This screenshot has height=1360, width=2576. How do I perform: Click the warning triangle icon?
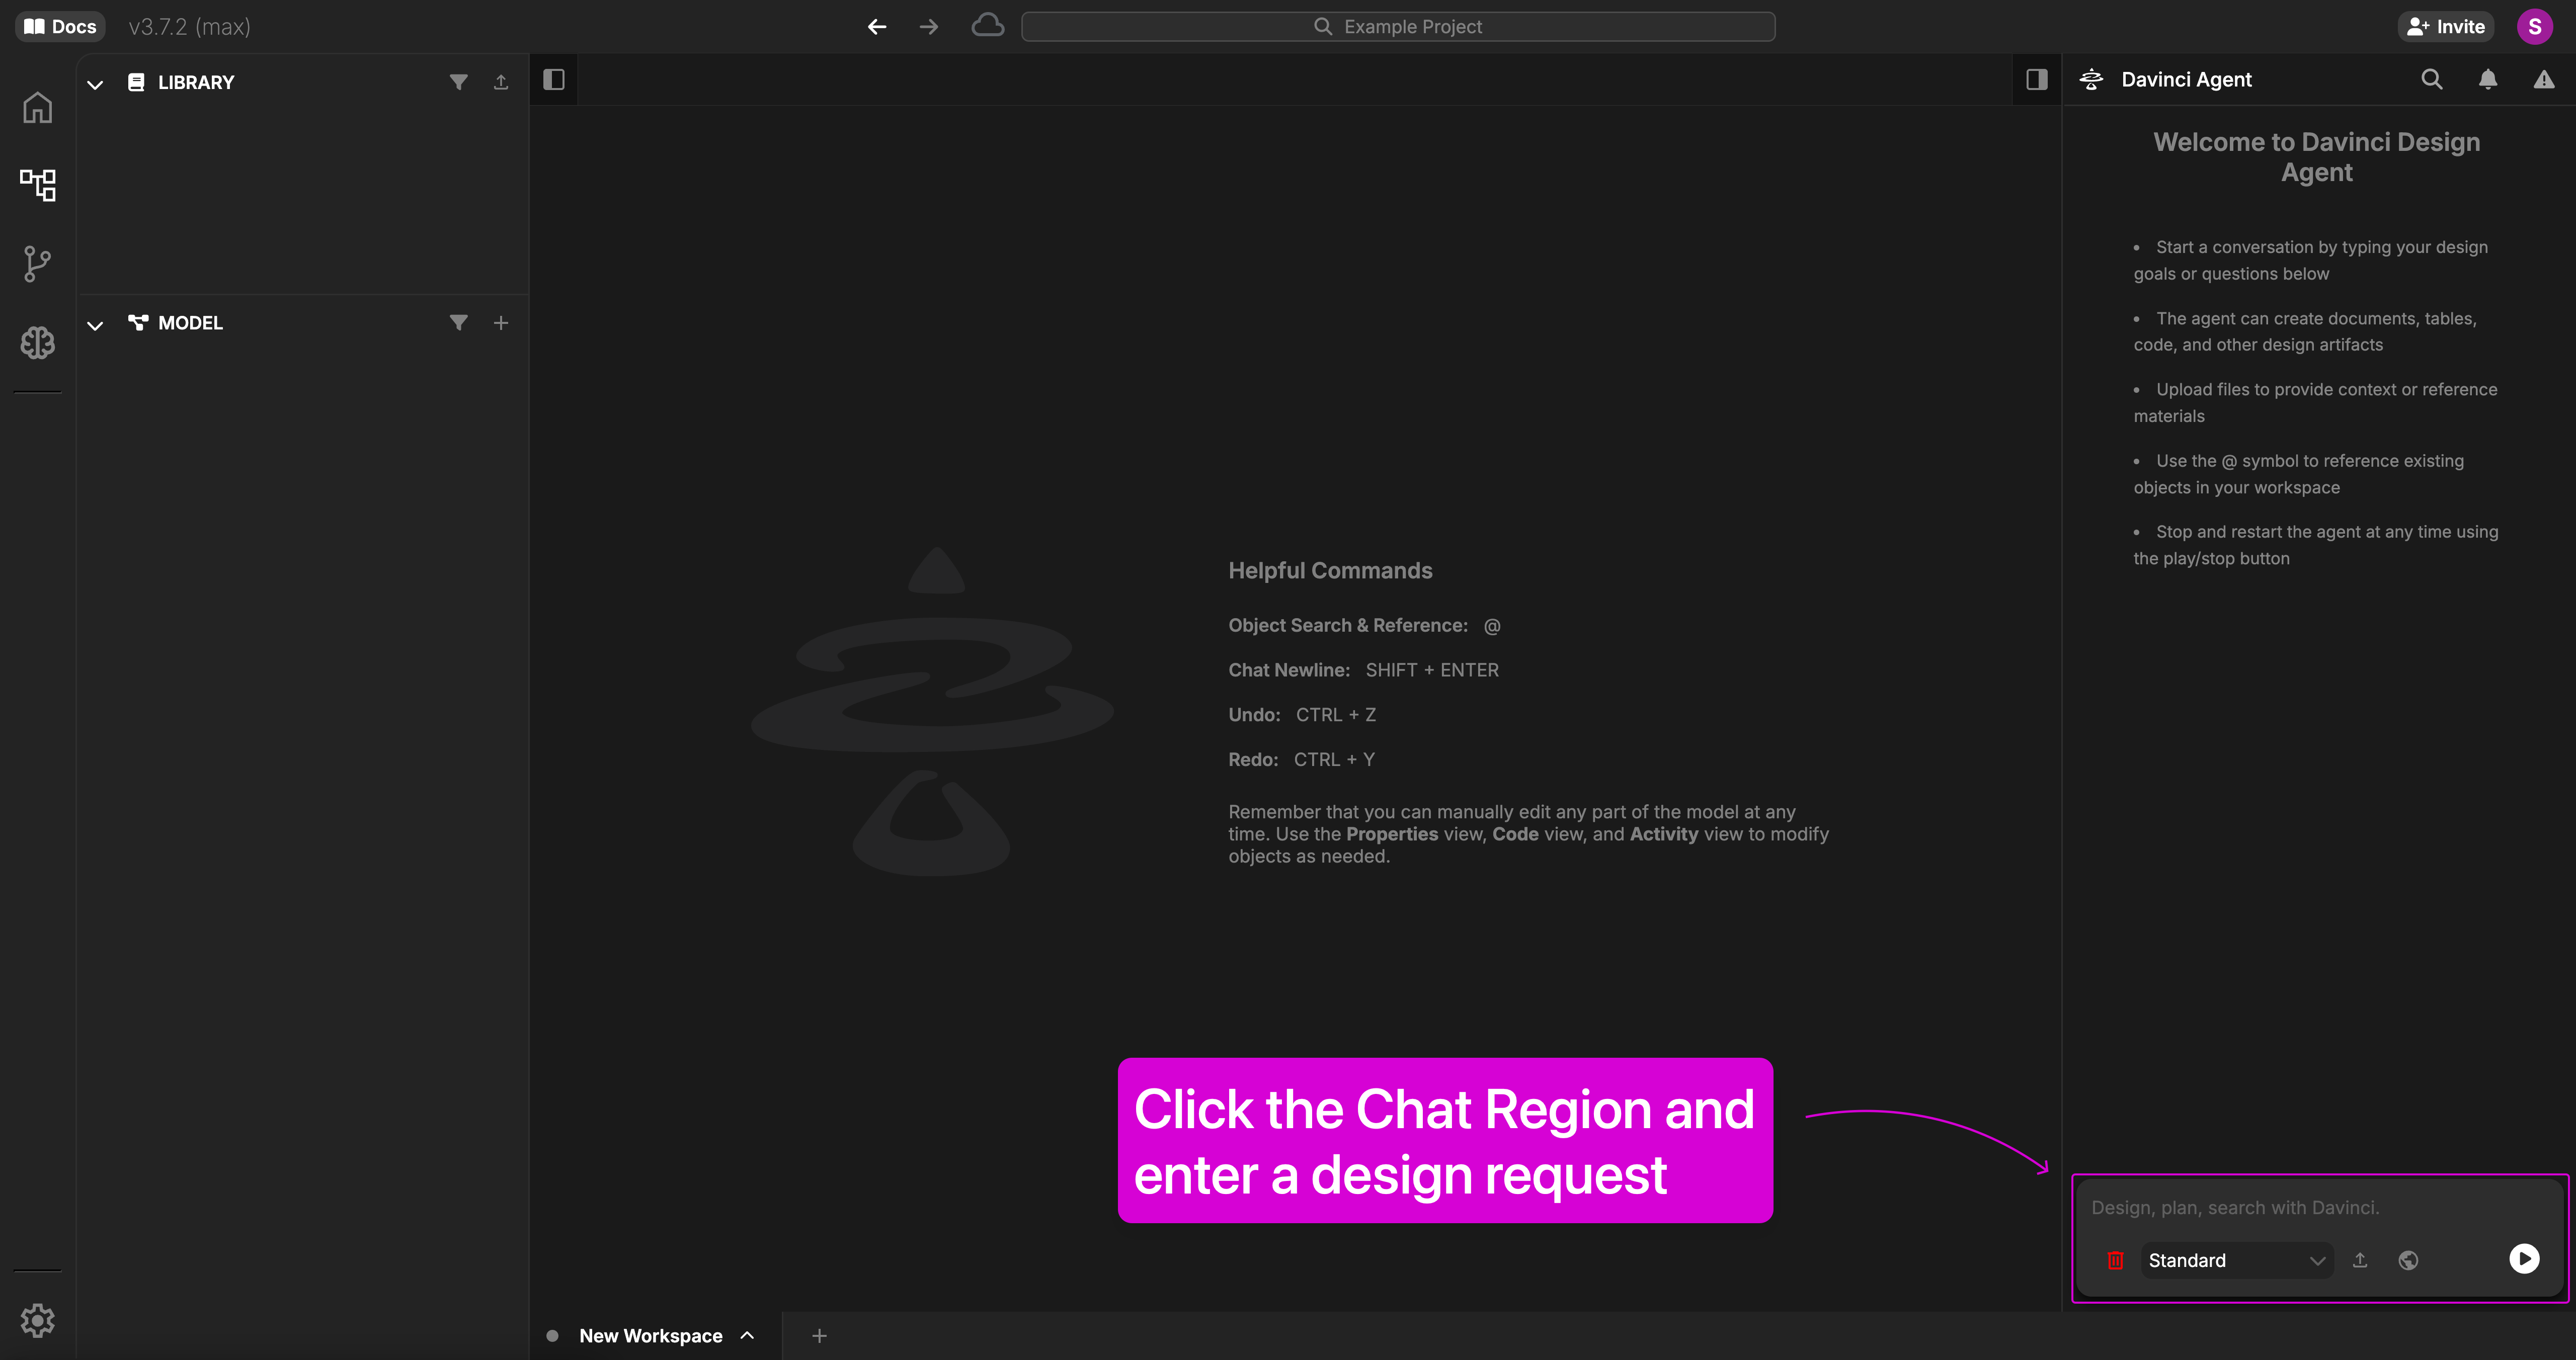point(2543,79)
